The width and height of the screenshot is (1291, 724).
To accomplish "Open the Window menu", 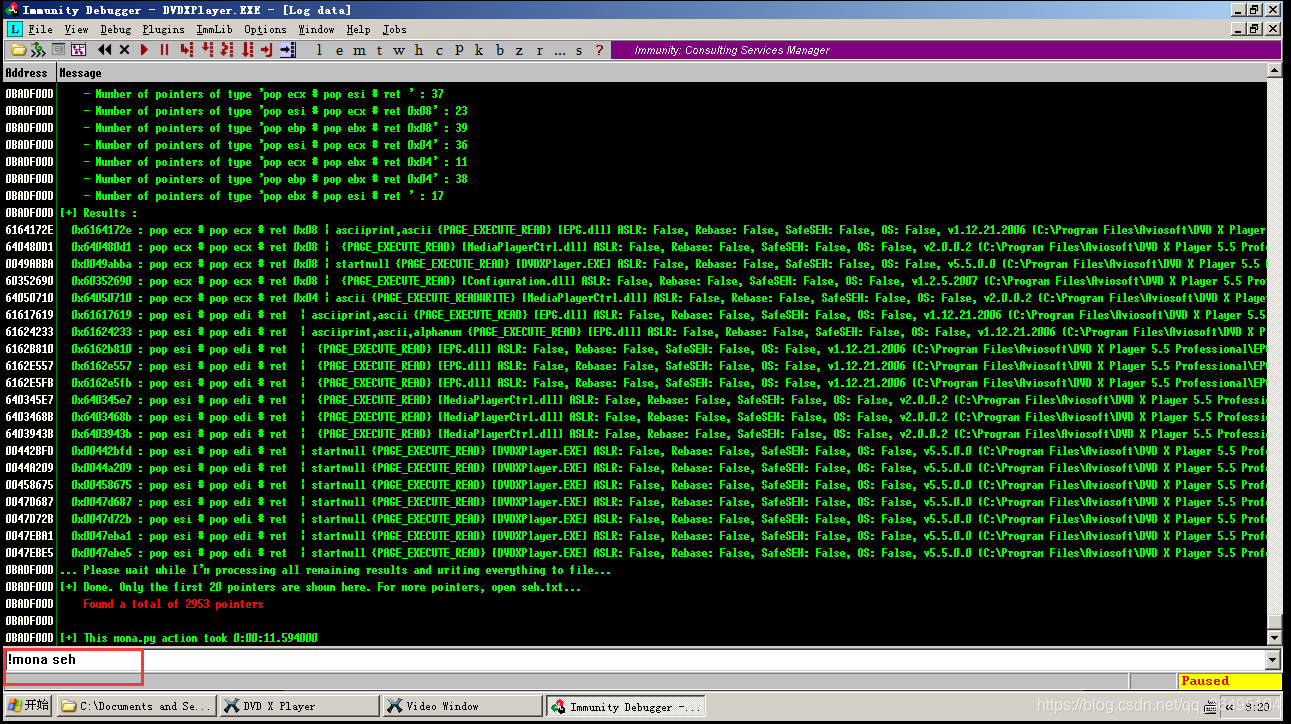I will [316, 29].
